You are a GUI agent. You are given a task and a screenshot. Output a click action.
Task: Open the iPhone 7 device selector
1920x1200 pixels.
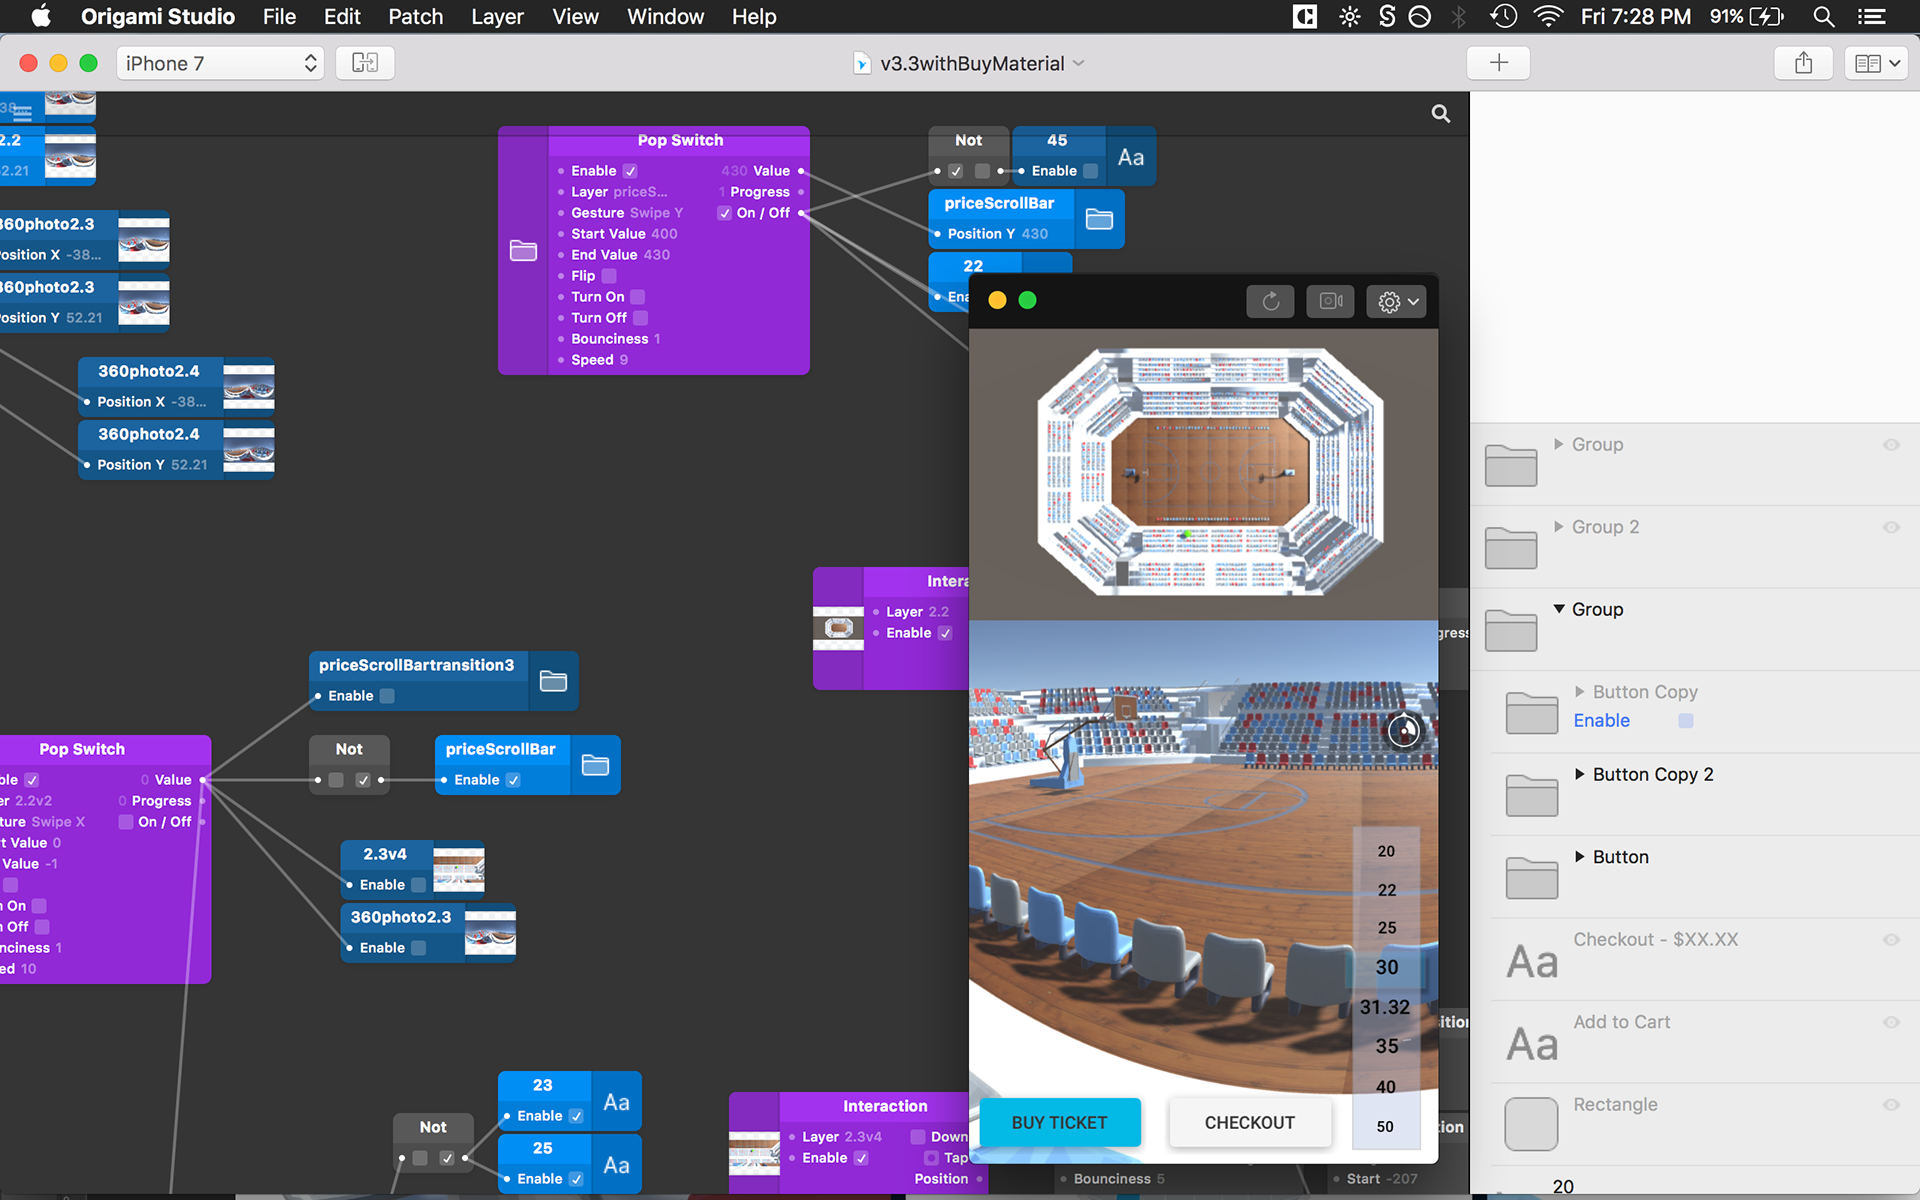(220, 63)
